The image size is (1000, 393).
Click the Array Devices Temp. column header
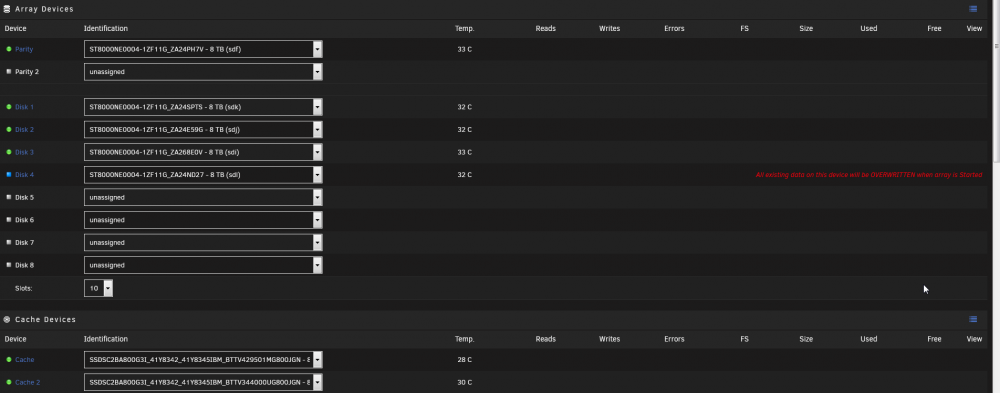coord(464,29)
